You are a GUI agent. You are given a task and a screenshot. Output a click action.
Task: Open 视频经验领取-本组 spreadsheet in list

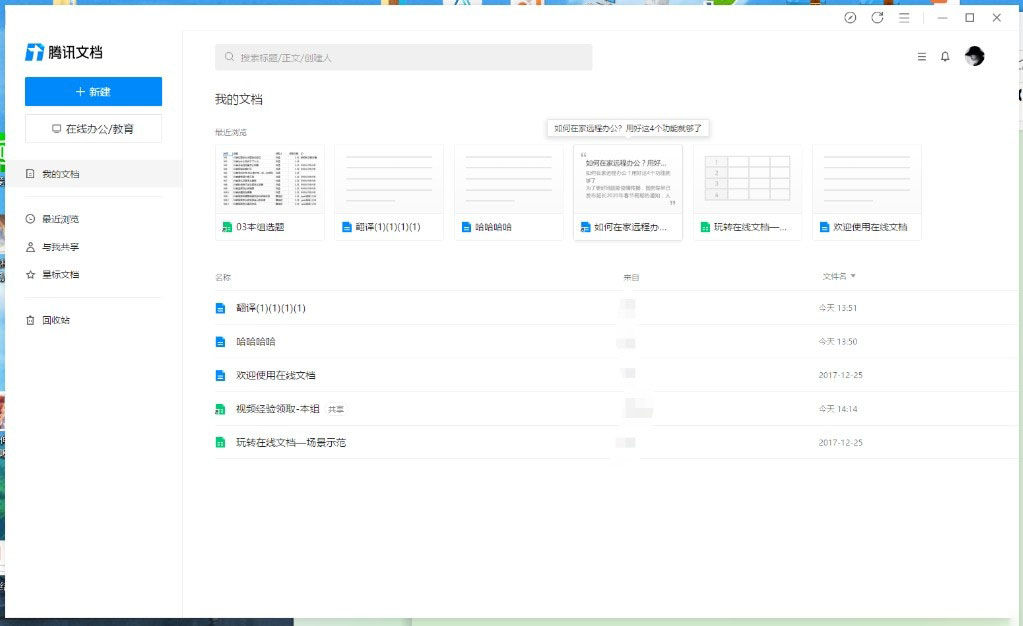point(277,409)
